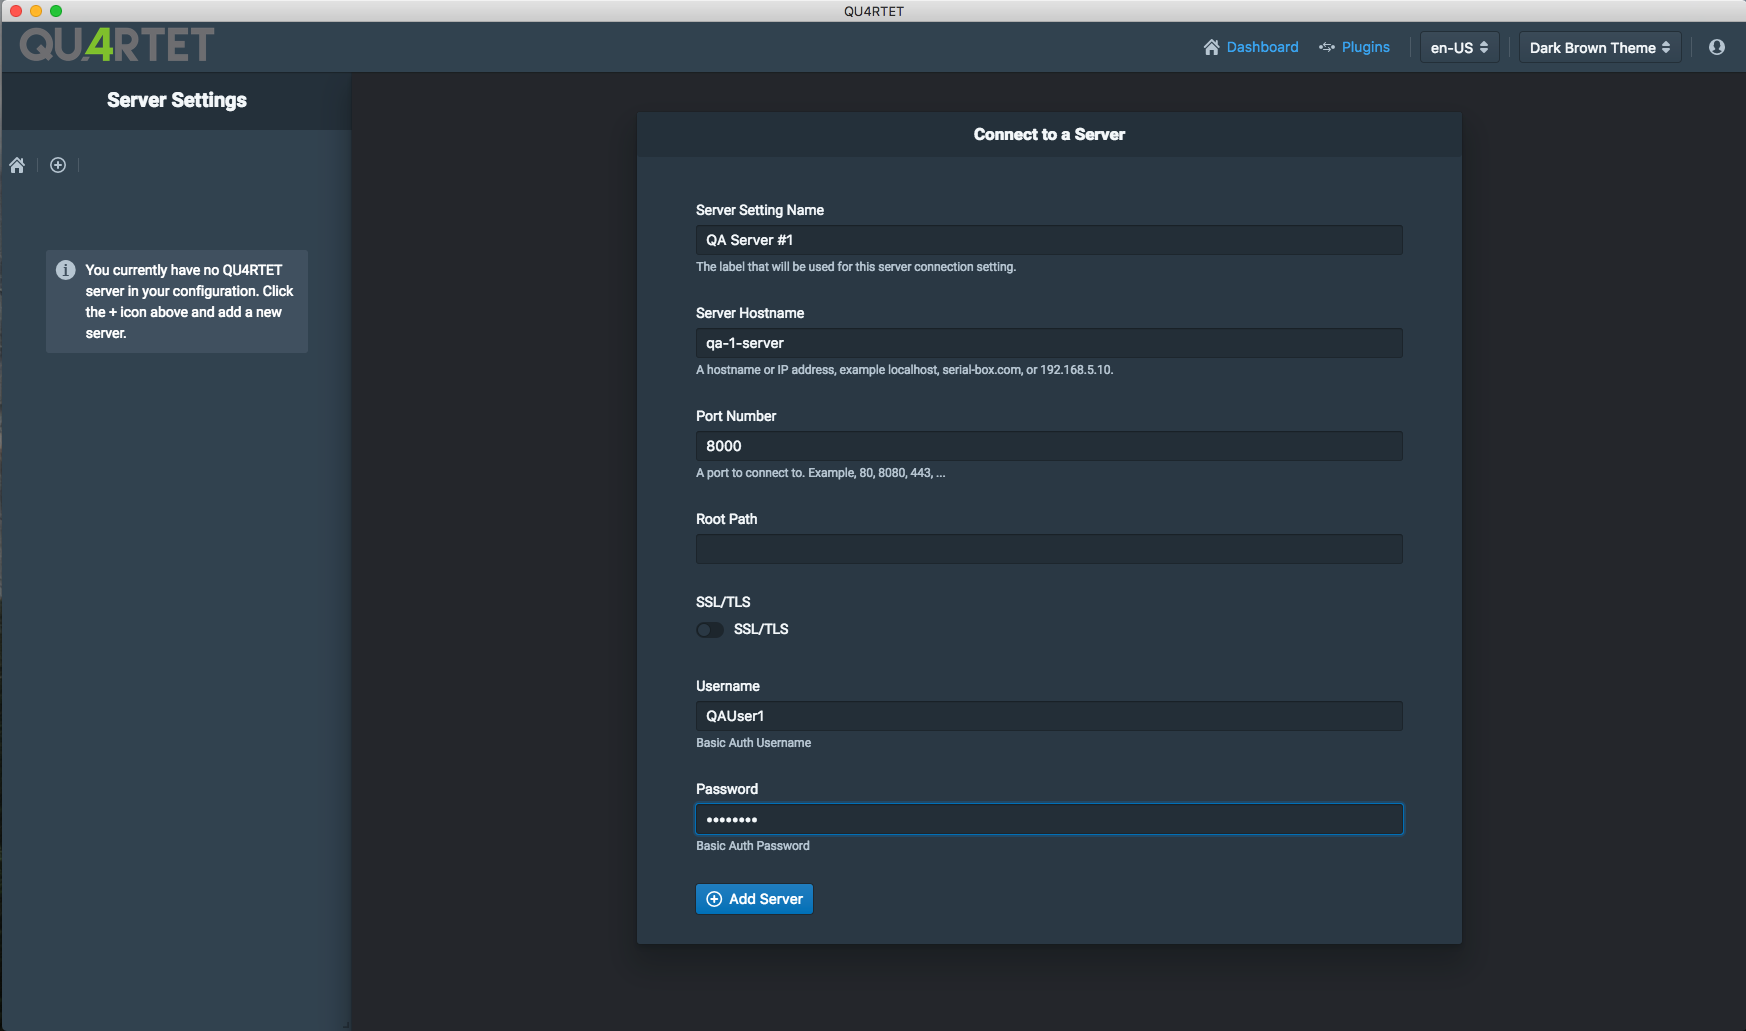Viewport: 1746px width, 1031px height.
Task: Click the info icon in the notice box
Action: pos(66,270)
